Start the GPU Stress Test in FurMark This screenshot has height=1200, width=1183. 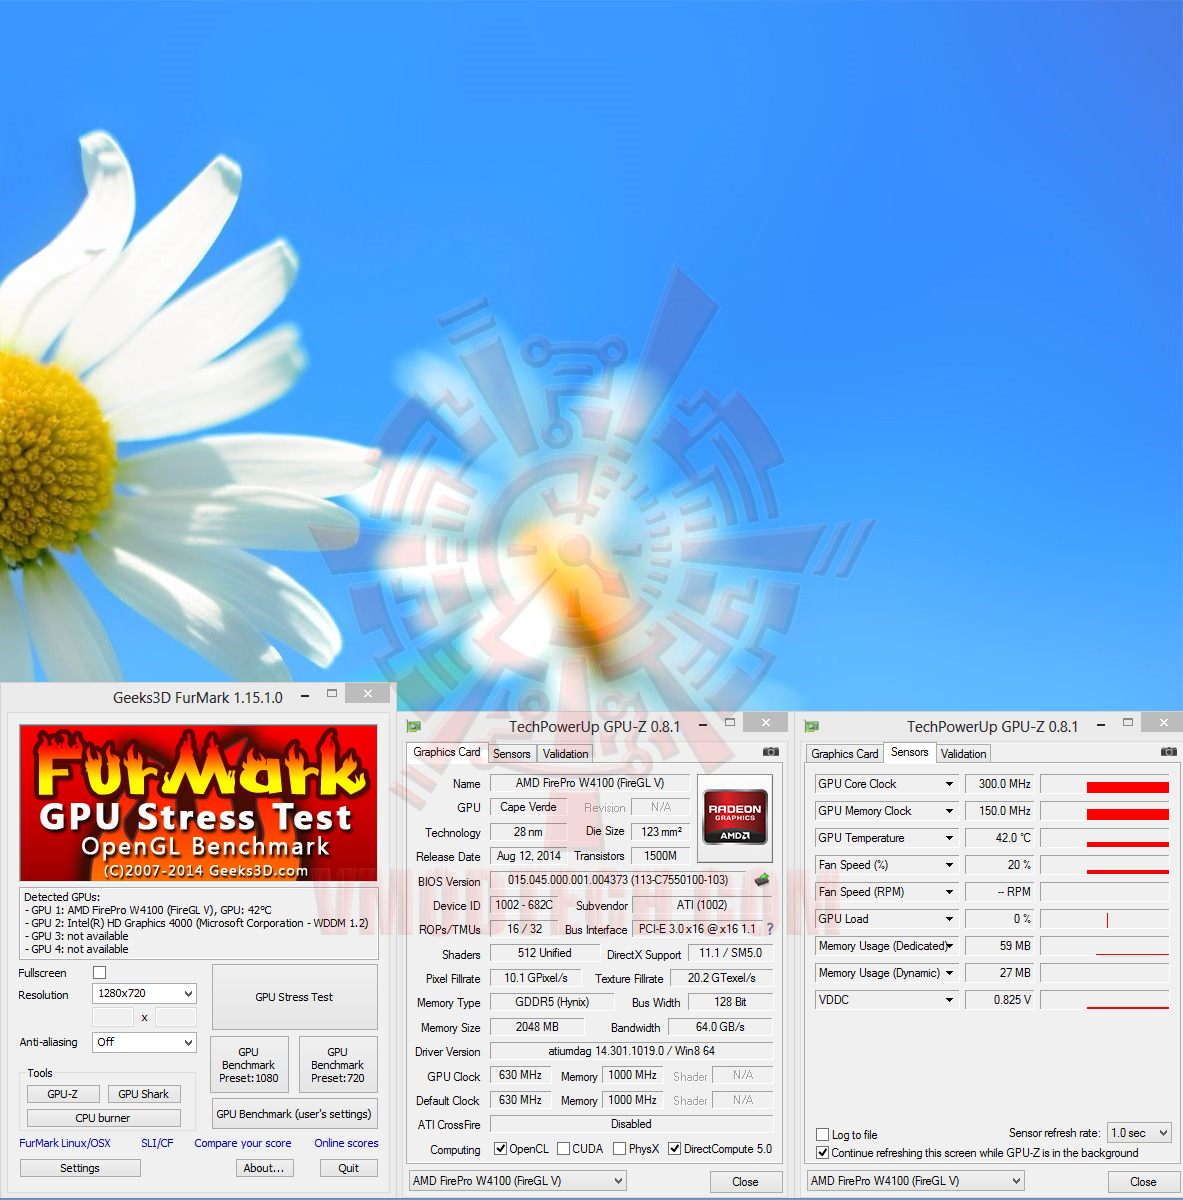pos(295,997)
